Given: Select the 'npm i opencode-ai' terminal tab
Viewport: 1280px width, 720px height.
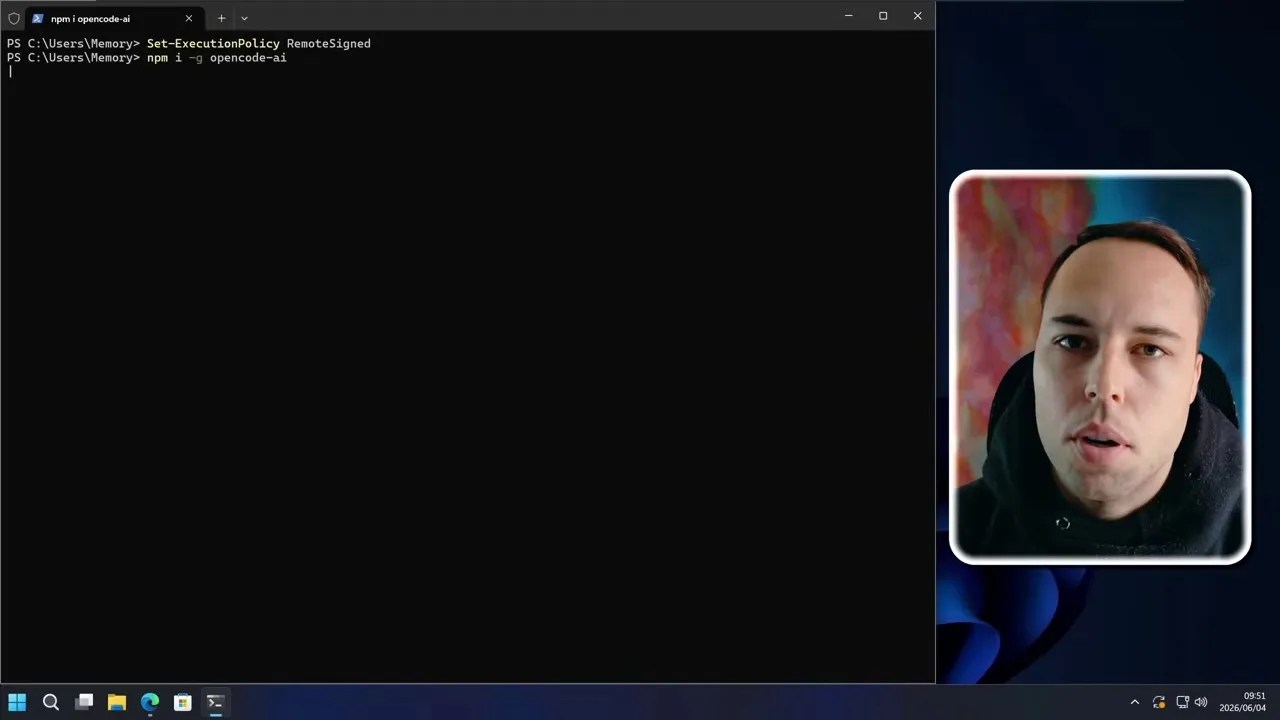Looking at the screenshot, I should click(x=112, y=18).
